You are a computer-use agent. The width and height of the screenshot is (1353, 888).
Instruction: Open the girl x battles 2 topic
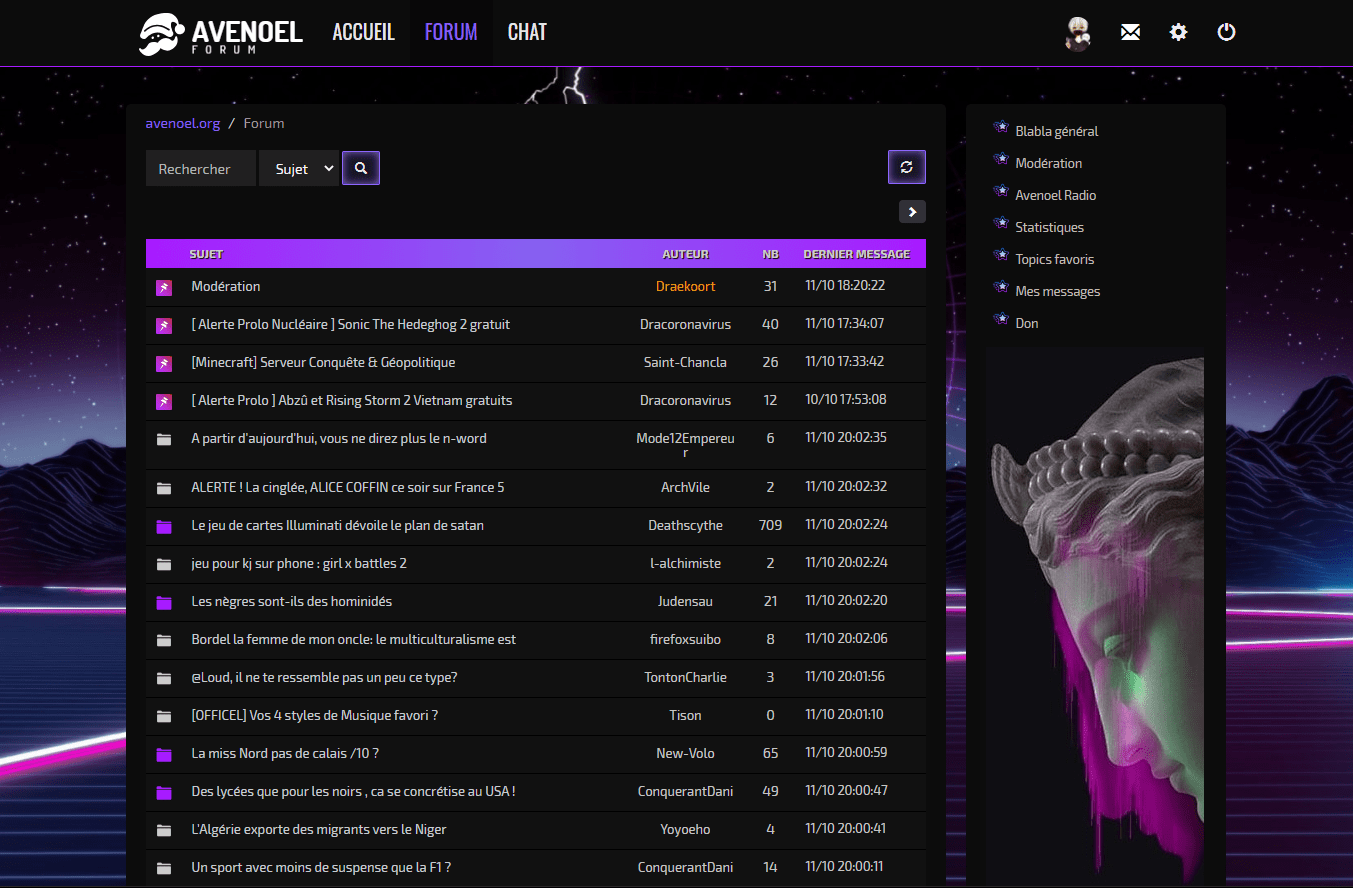[x=298, y=563]
